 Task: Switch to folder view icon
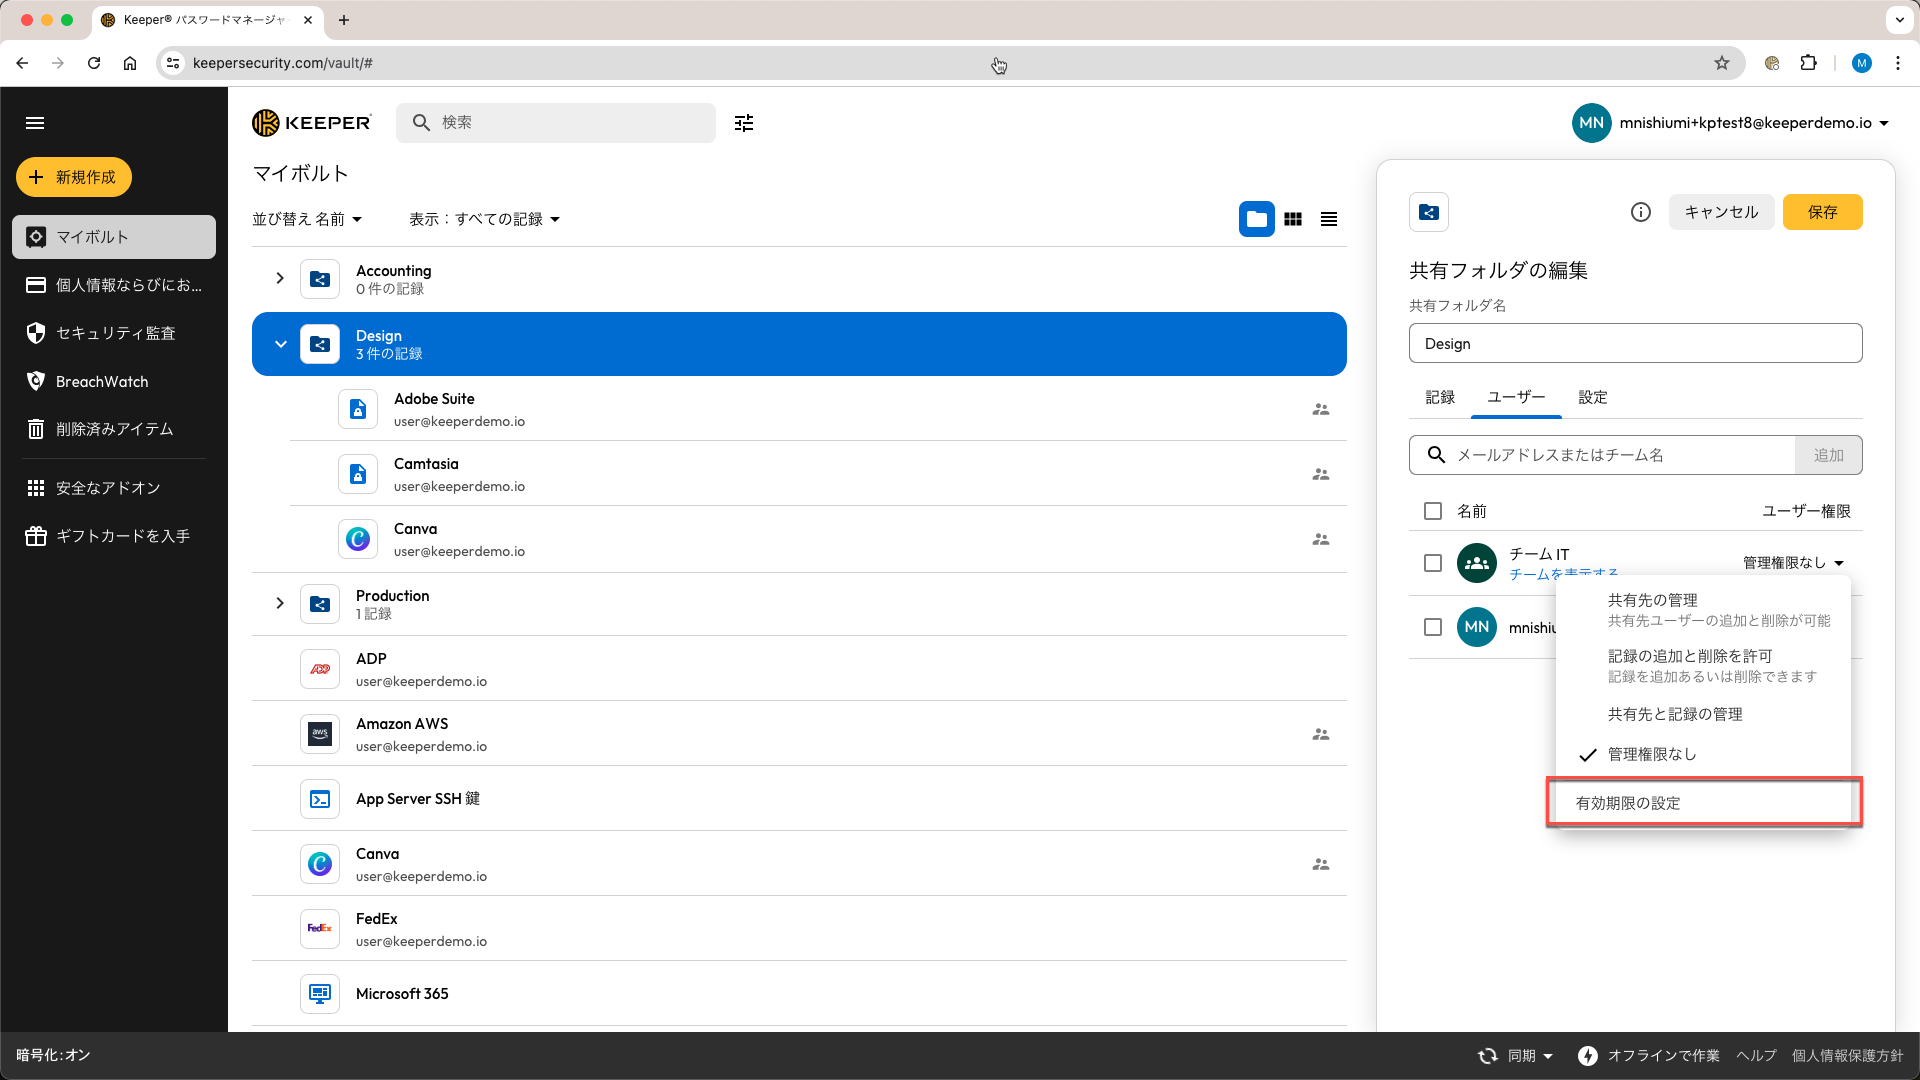[1257, 219]
